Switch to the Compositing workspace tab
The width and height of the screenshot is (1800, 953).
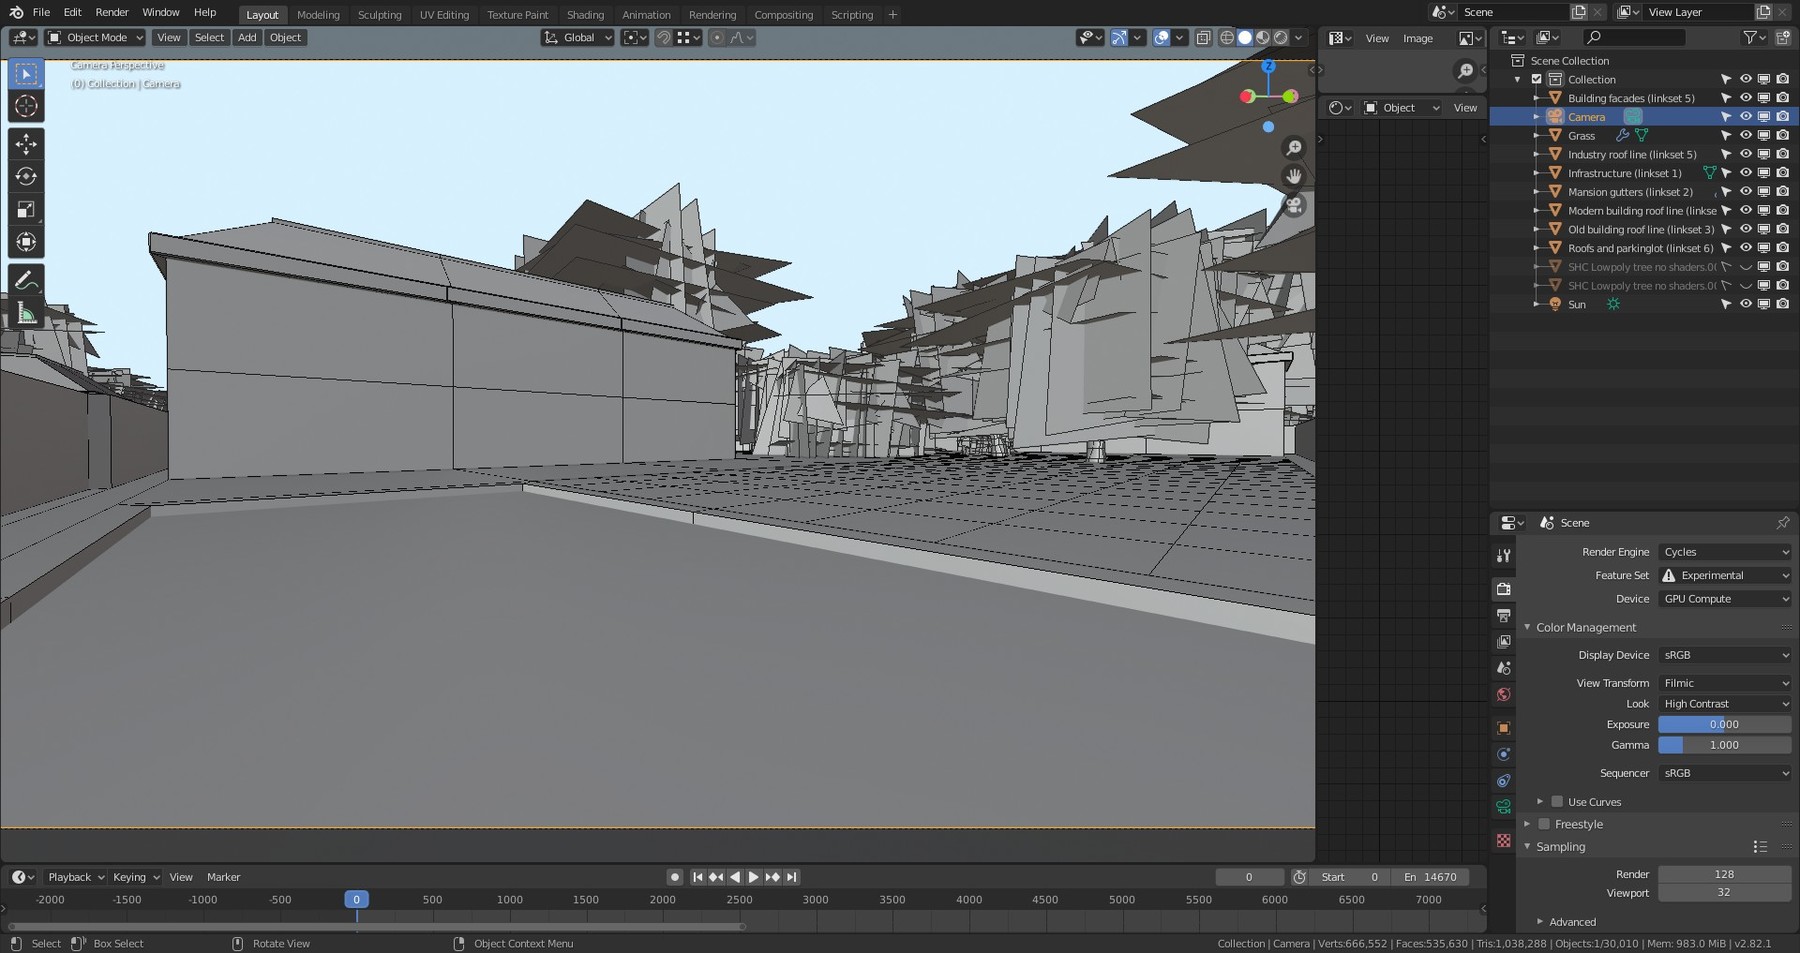[x=783, y=15]
